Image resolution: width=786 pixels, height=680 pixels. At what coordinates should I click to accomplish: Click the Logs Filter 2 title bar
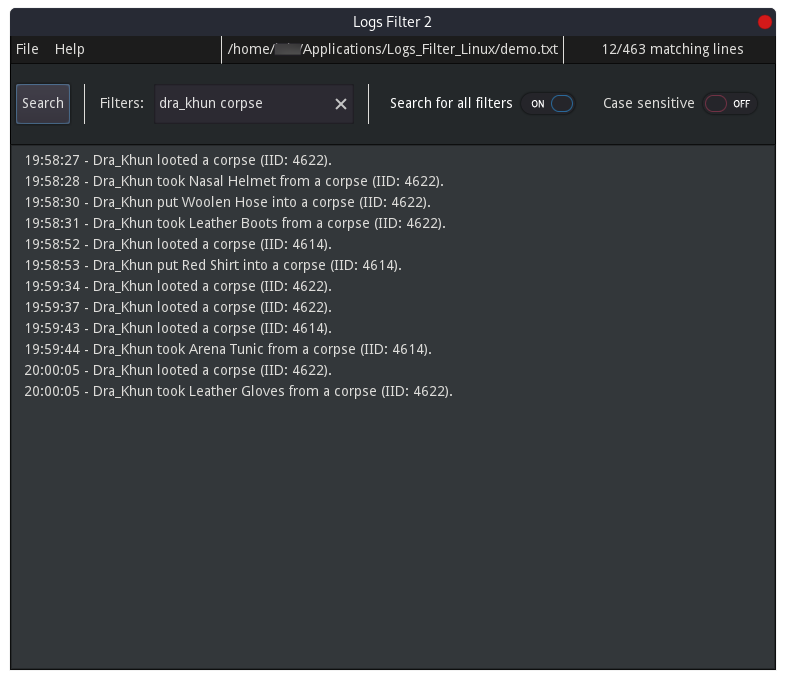click(x=392, y=22)
